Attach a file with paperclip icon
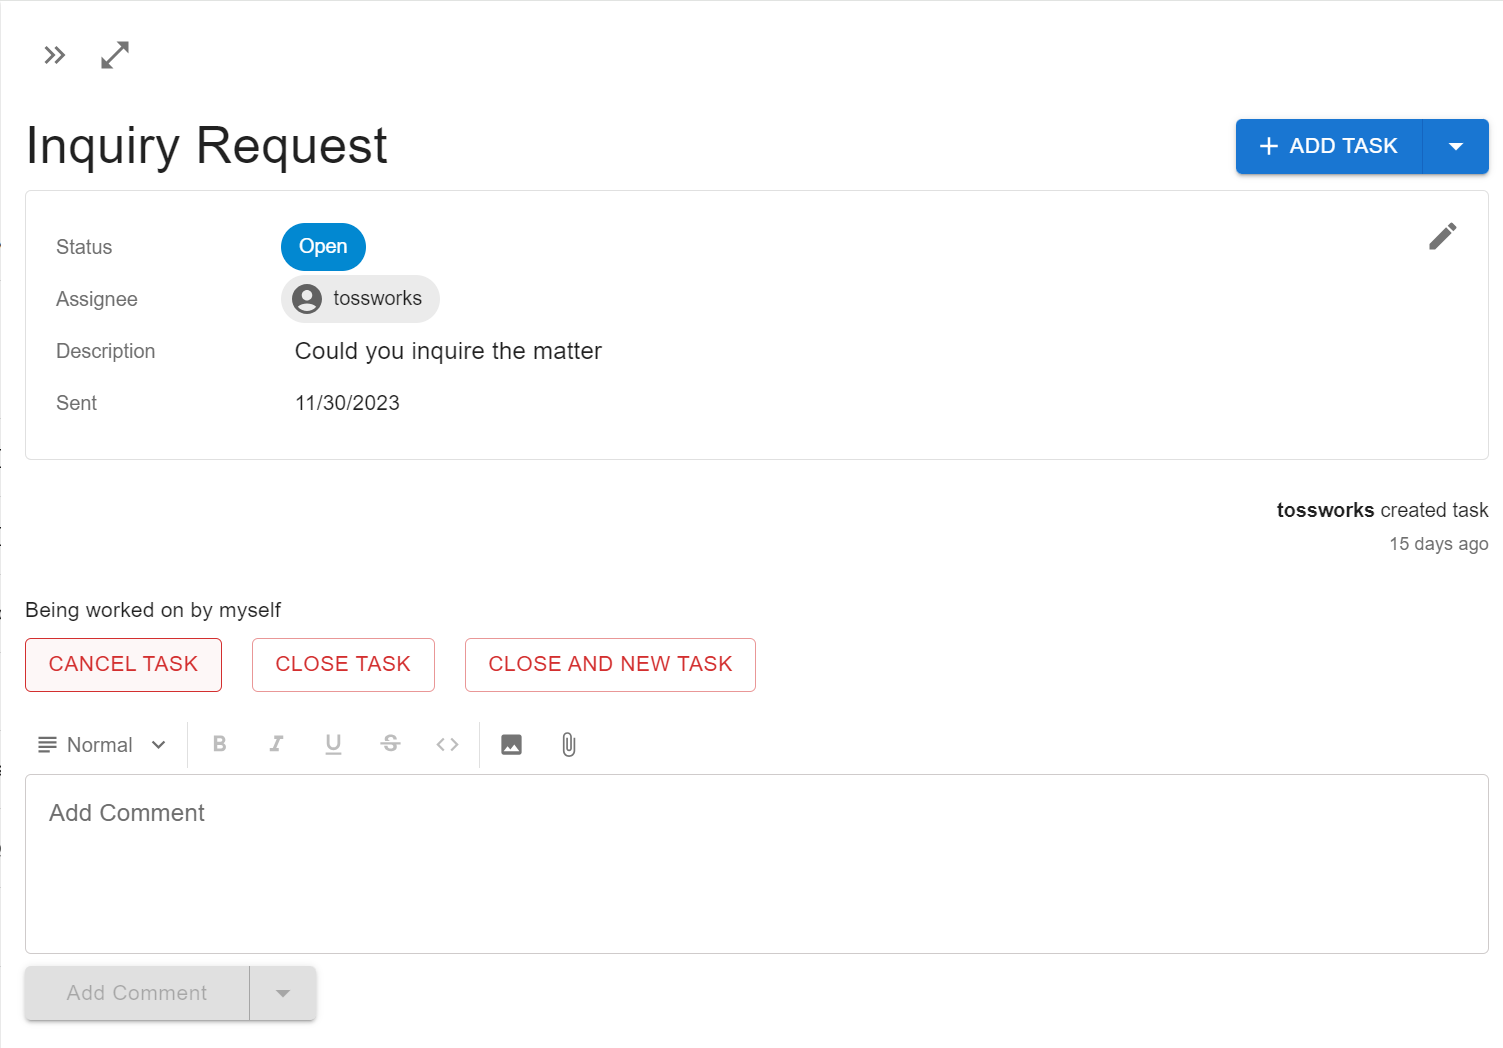The height and width of the screenshot is (1048, 1503). pos(568,744)
